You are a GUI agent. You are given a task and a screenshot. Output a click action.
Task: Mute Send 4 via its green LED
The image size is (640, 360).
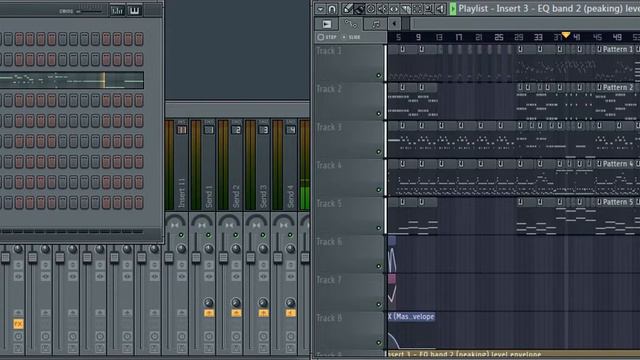290,235
